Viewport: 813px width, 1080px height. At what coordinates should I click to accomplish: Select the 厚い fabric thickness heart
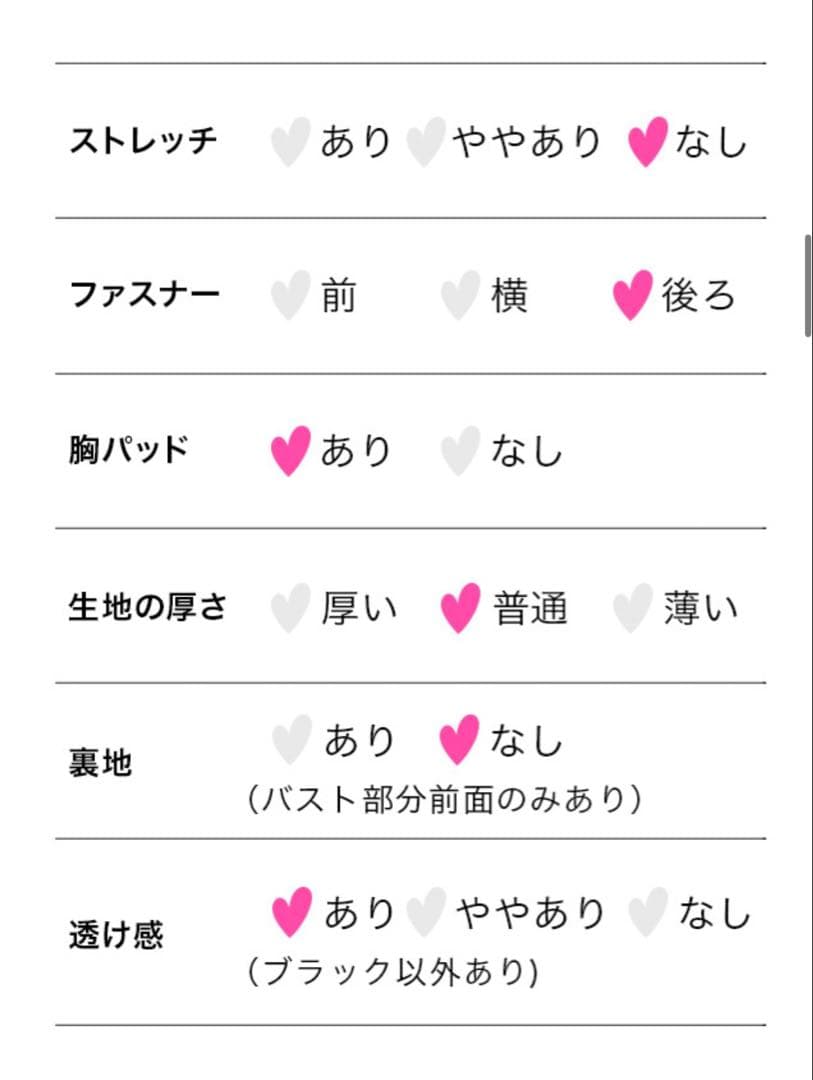point(290,608)
